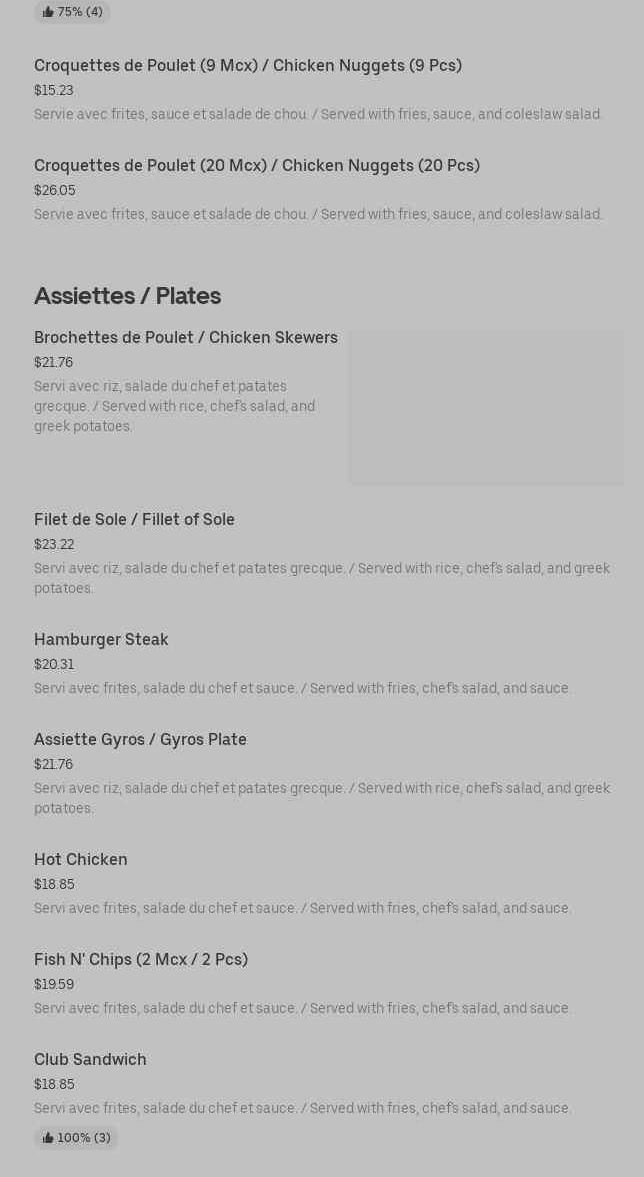
Task: Click the Hamburger Steak description text
Action: tap(302, 689)
